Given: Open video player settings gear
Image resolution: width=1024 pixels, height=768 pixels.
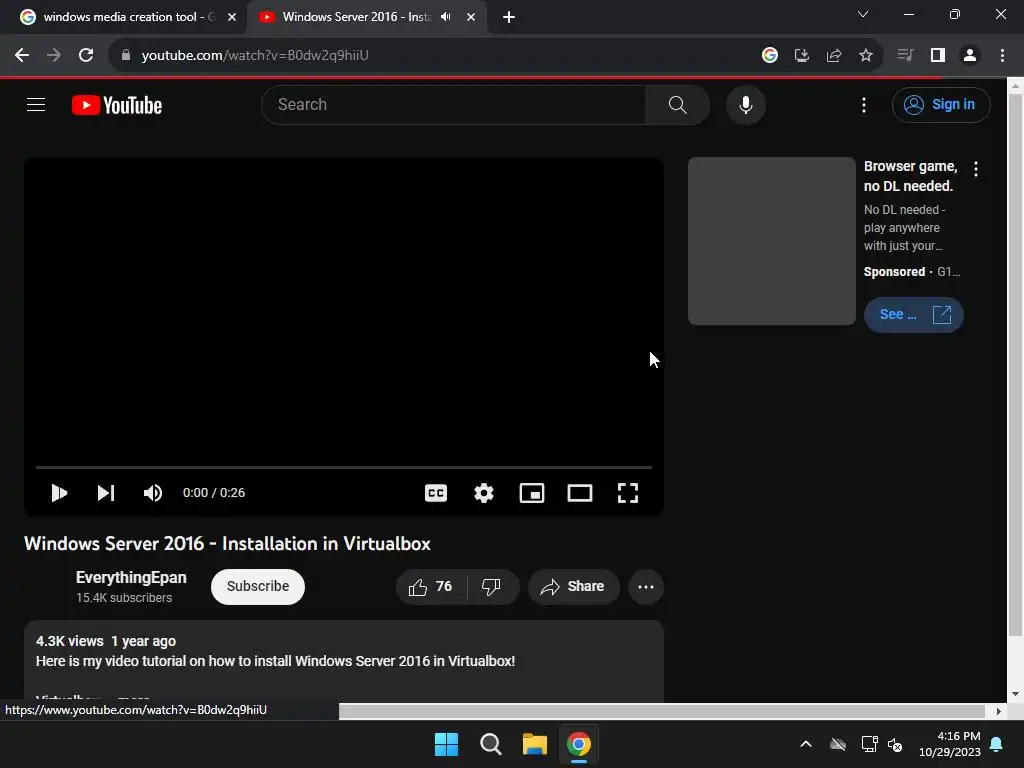Looking at the screenshot, I should coord(483,493).
